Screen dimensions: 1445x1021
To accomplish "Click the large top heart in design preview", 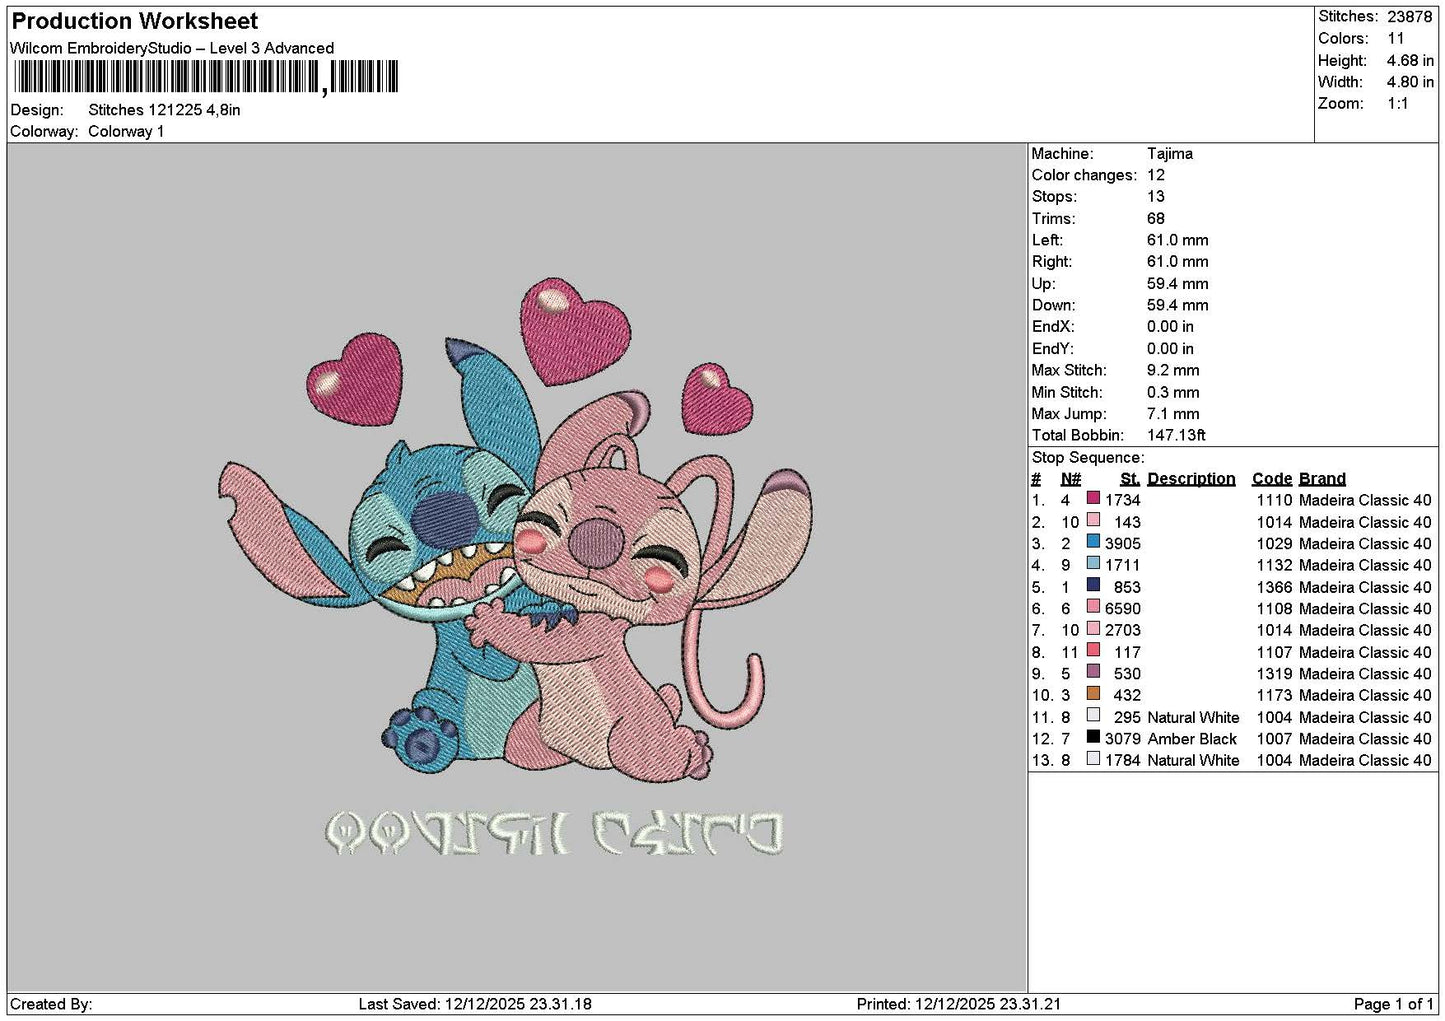I will pos(576,331).
